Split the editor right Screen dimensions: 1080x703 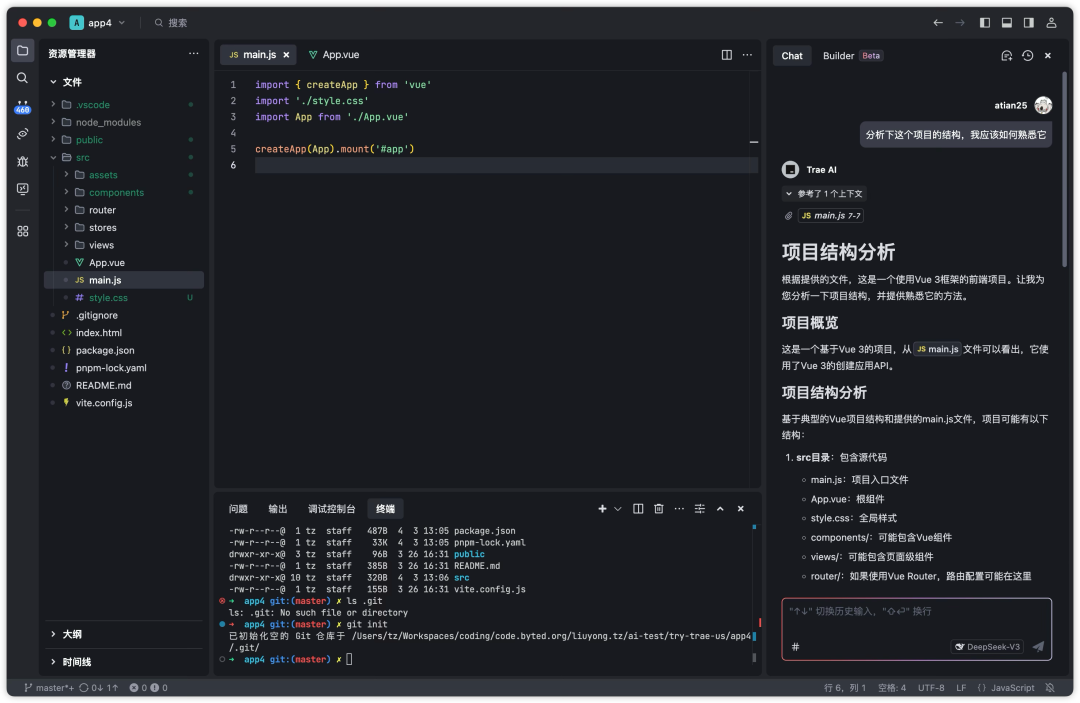(x=727, y=54)
